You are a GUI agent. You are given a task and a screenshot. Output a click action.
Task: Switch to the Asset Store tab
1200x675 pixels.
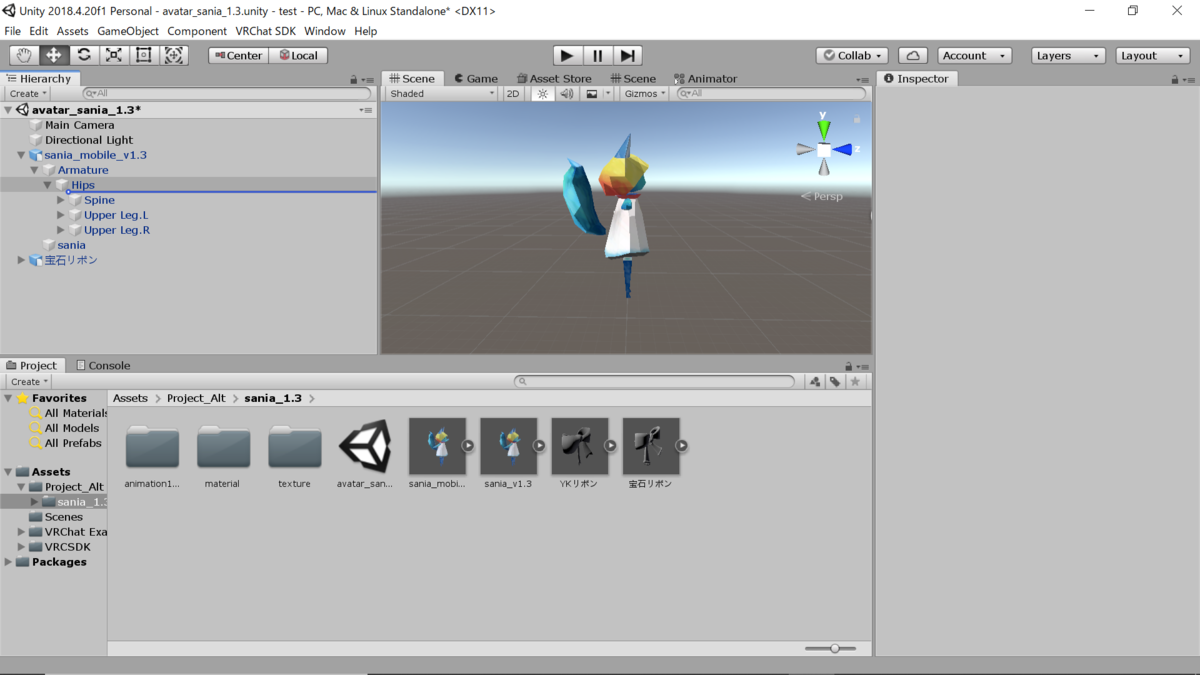pos(555,78)
